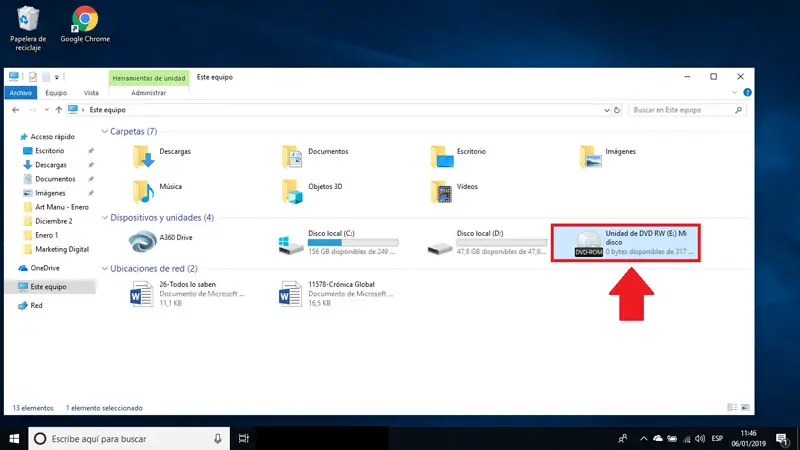The image size is (800, 450).
Task: Select Disco local (C:) drive
Action: (x=337, y=242)
